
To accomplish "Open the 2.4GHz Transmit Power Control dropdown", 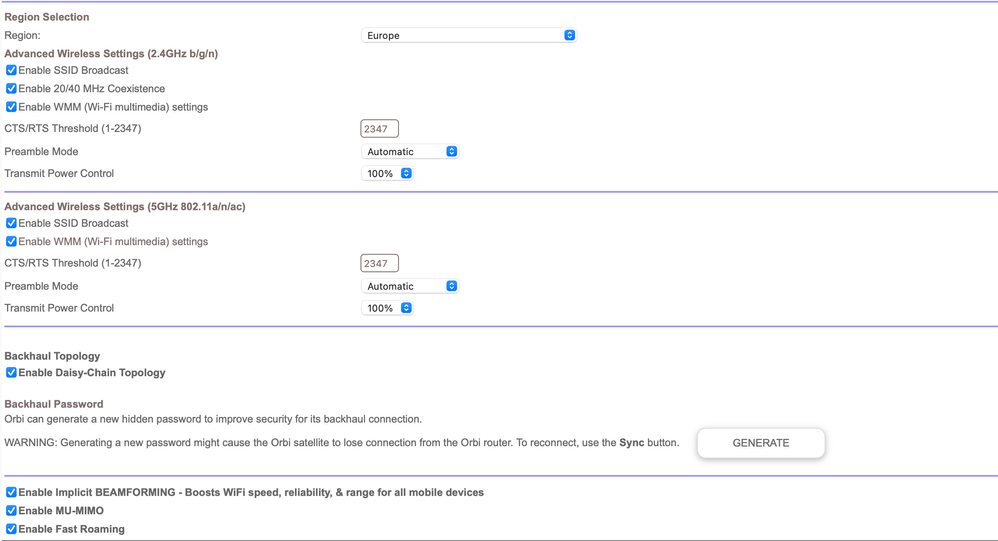I will tap(388, 174).
